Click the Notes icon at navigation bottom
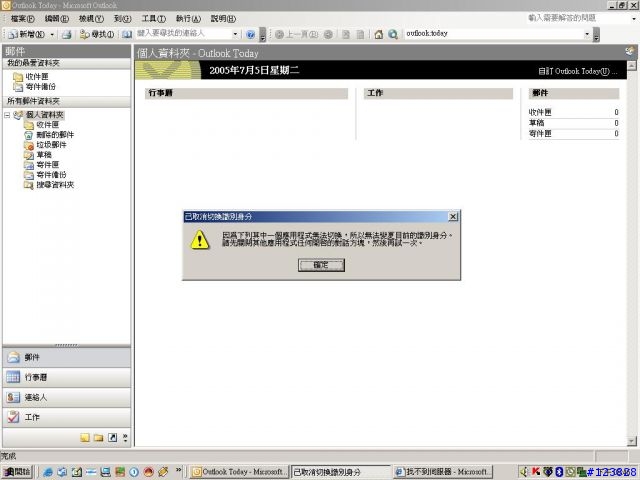 point(85,438)
